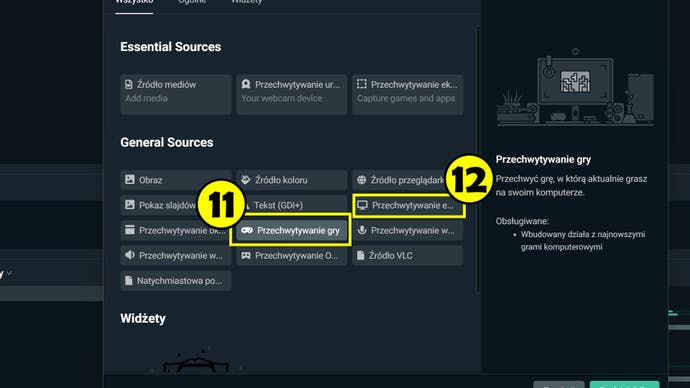Select the Źródło mediów source
This screenshot has width=690, height=388.
click(176, 94)
